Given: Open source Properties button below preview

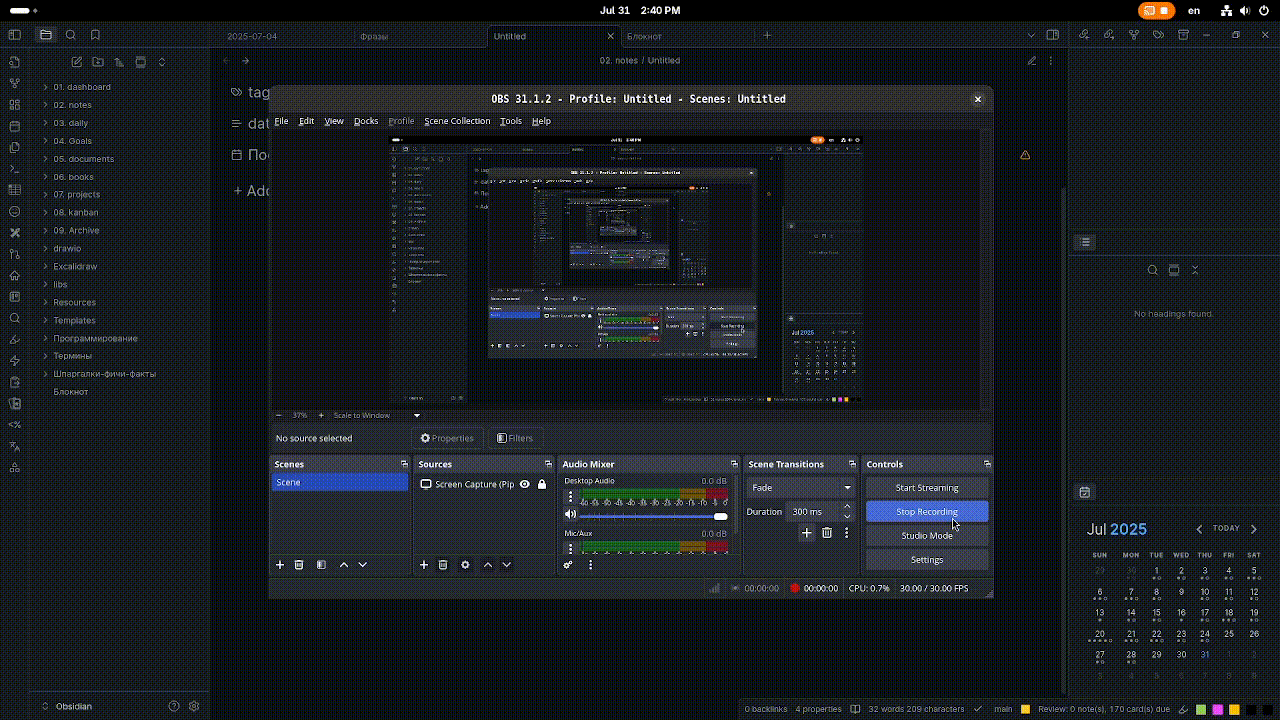Looking at the screenshot, I should 447,438.
